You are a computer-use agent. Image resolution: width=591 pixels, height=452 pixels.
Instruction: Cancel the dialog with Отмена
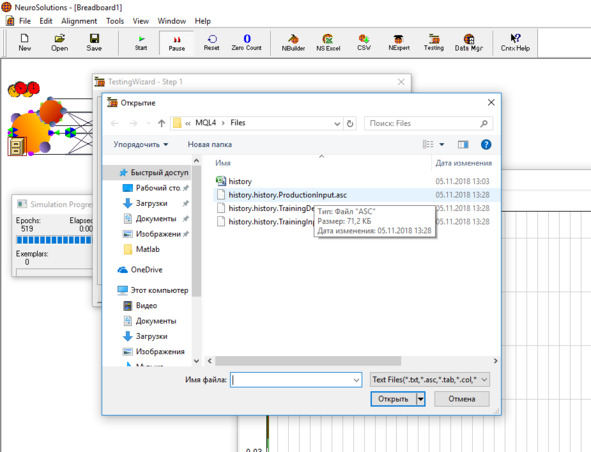[462, 399]
